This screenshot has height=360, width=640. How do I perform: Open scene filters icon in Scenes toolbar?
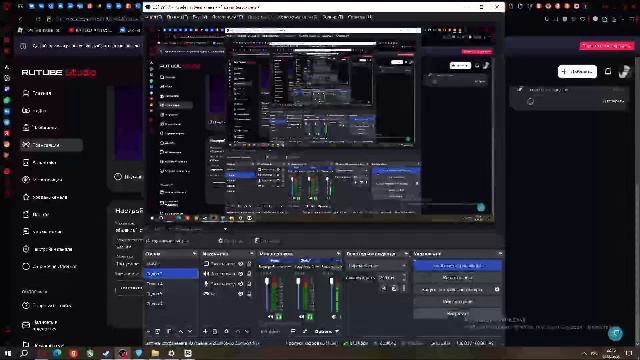(169, 331)
